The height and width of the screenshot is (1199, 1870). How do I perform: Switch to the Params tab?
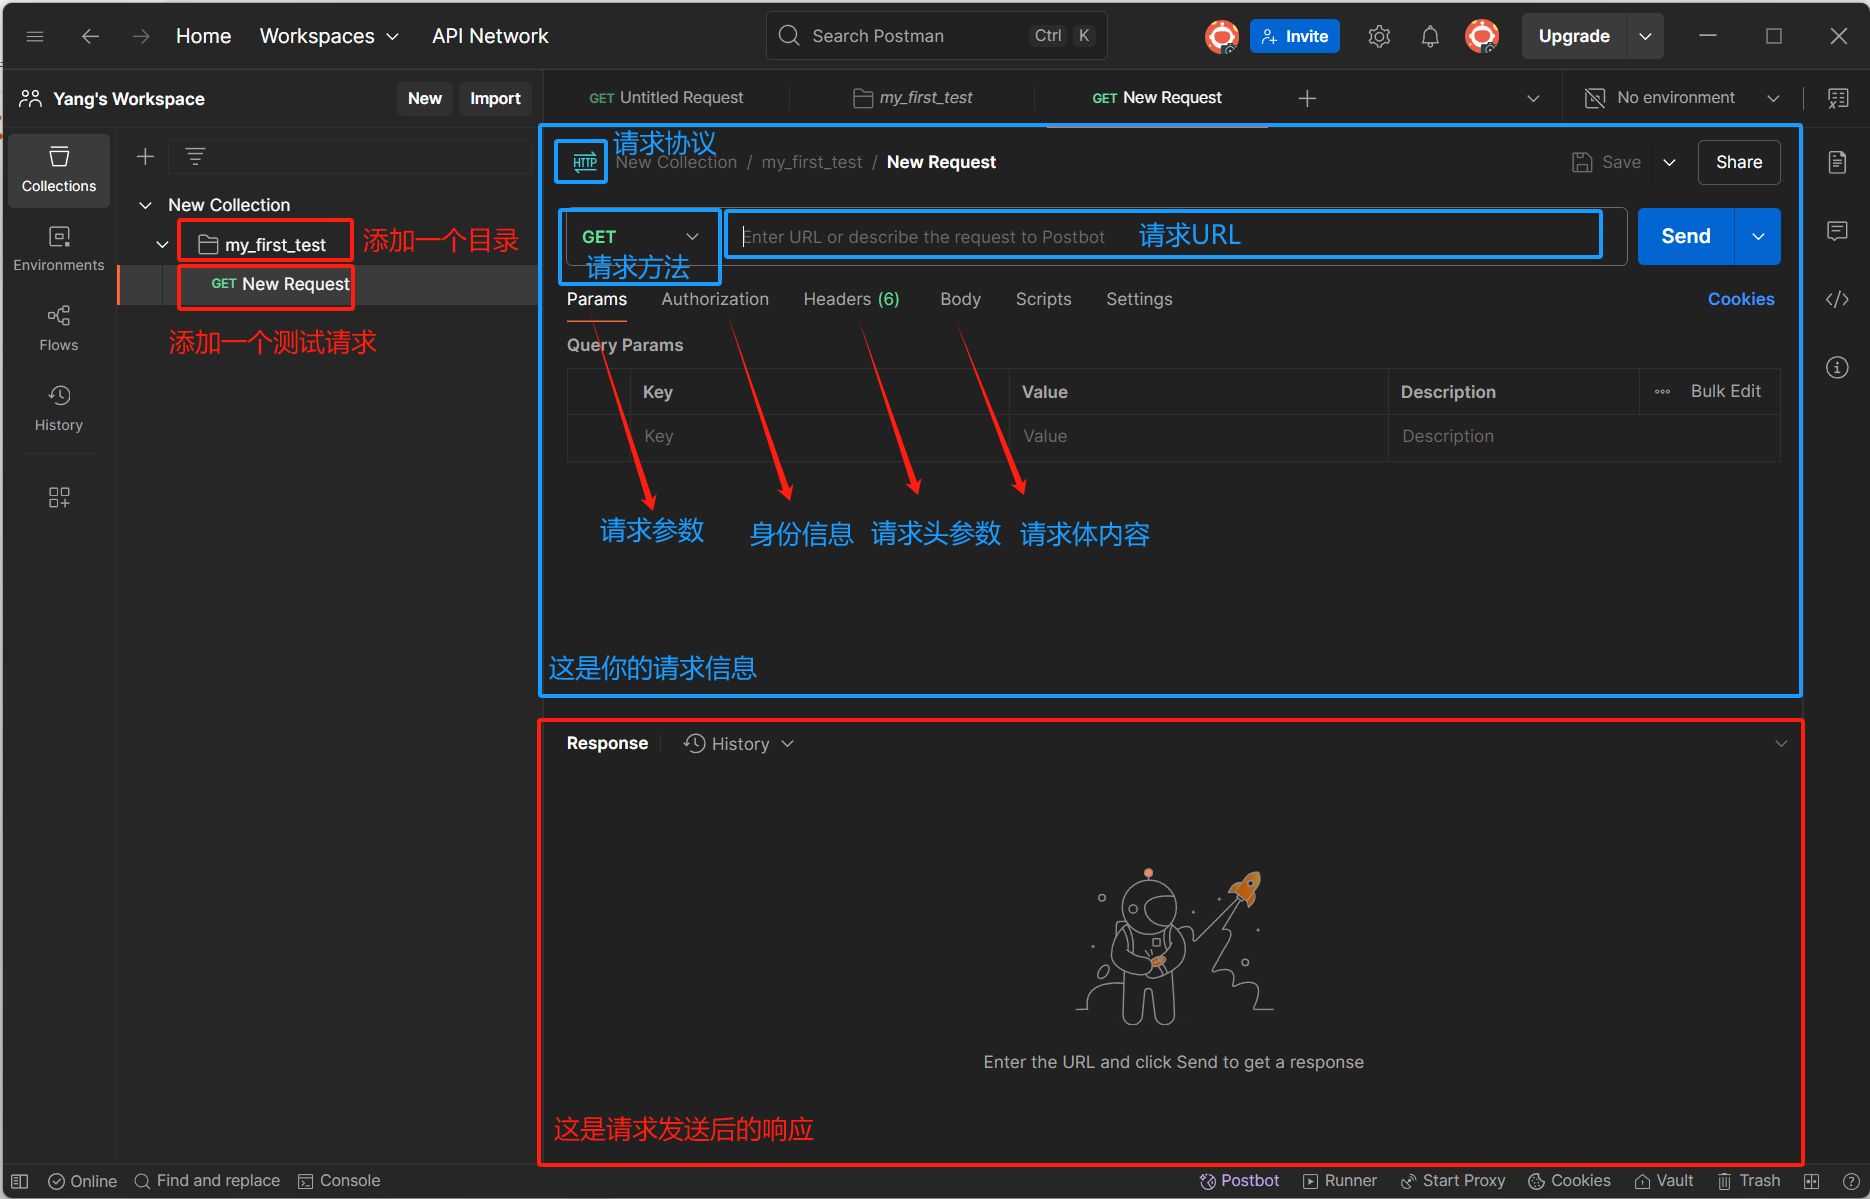pos(597,299)
